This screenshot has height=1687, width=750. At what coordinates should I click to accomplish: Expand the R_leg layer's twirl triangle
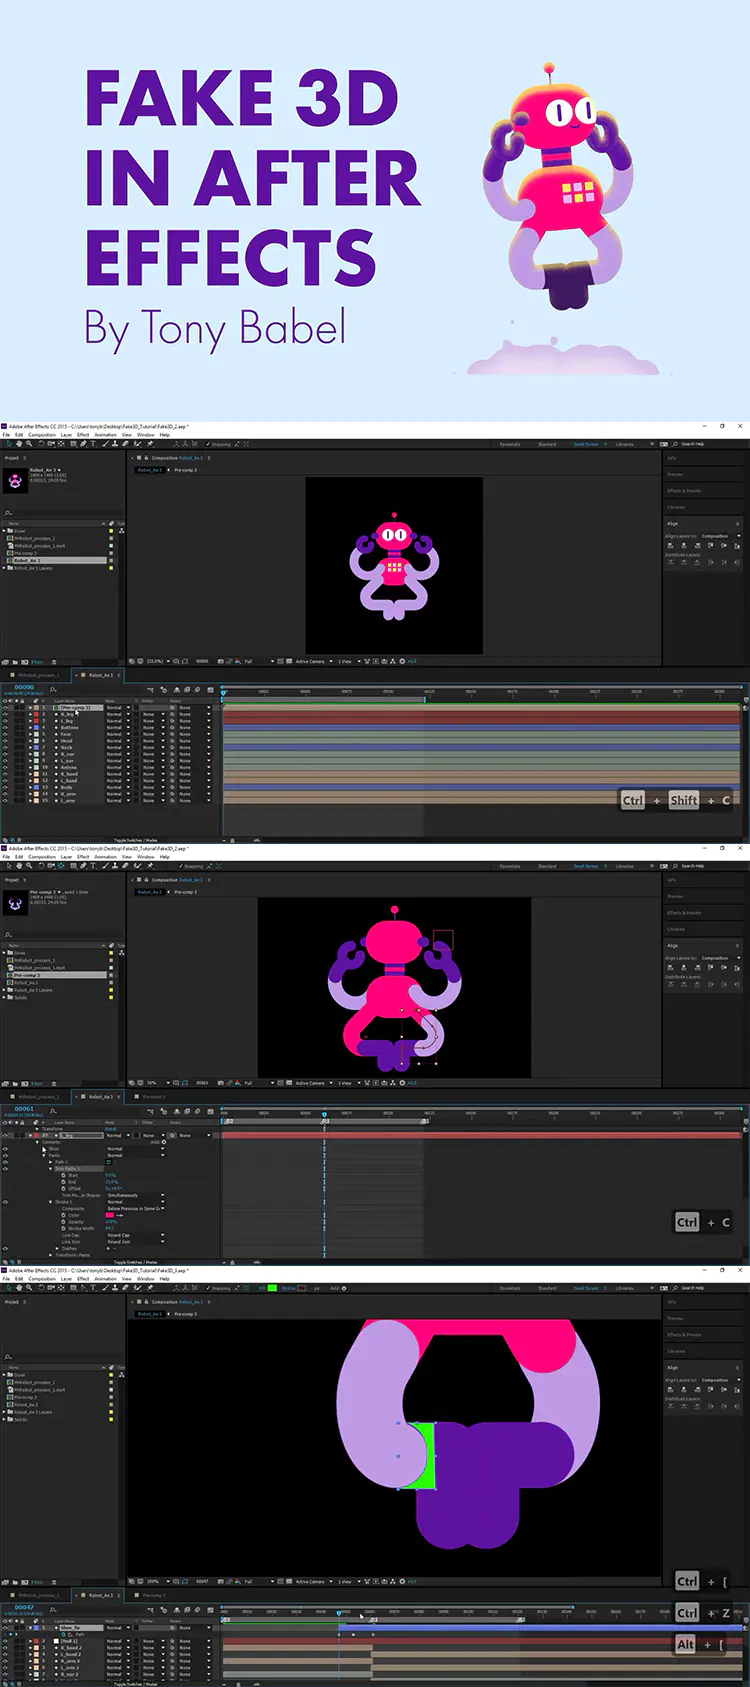[30, 714]
